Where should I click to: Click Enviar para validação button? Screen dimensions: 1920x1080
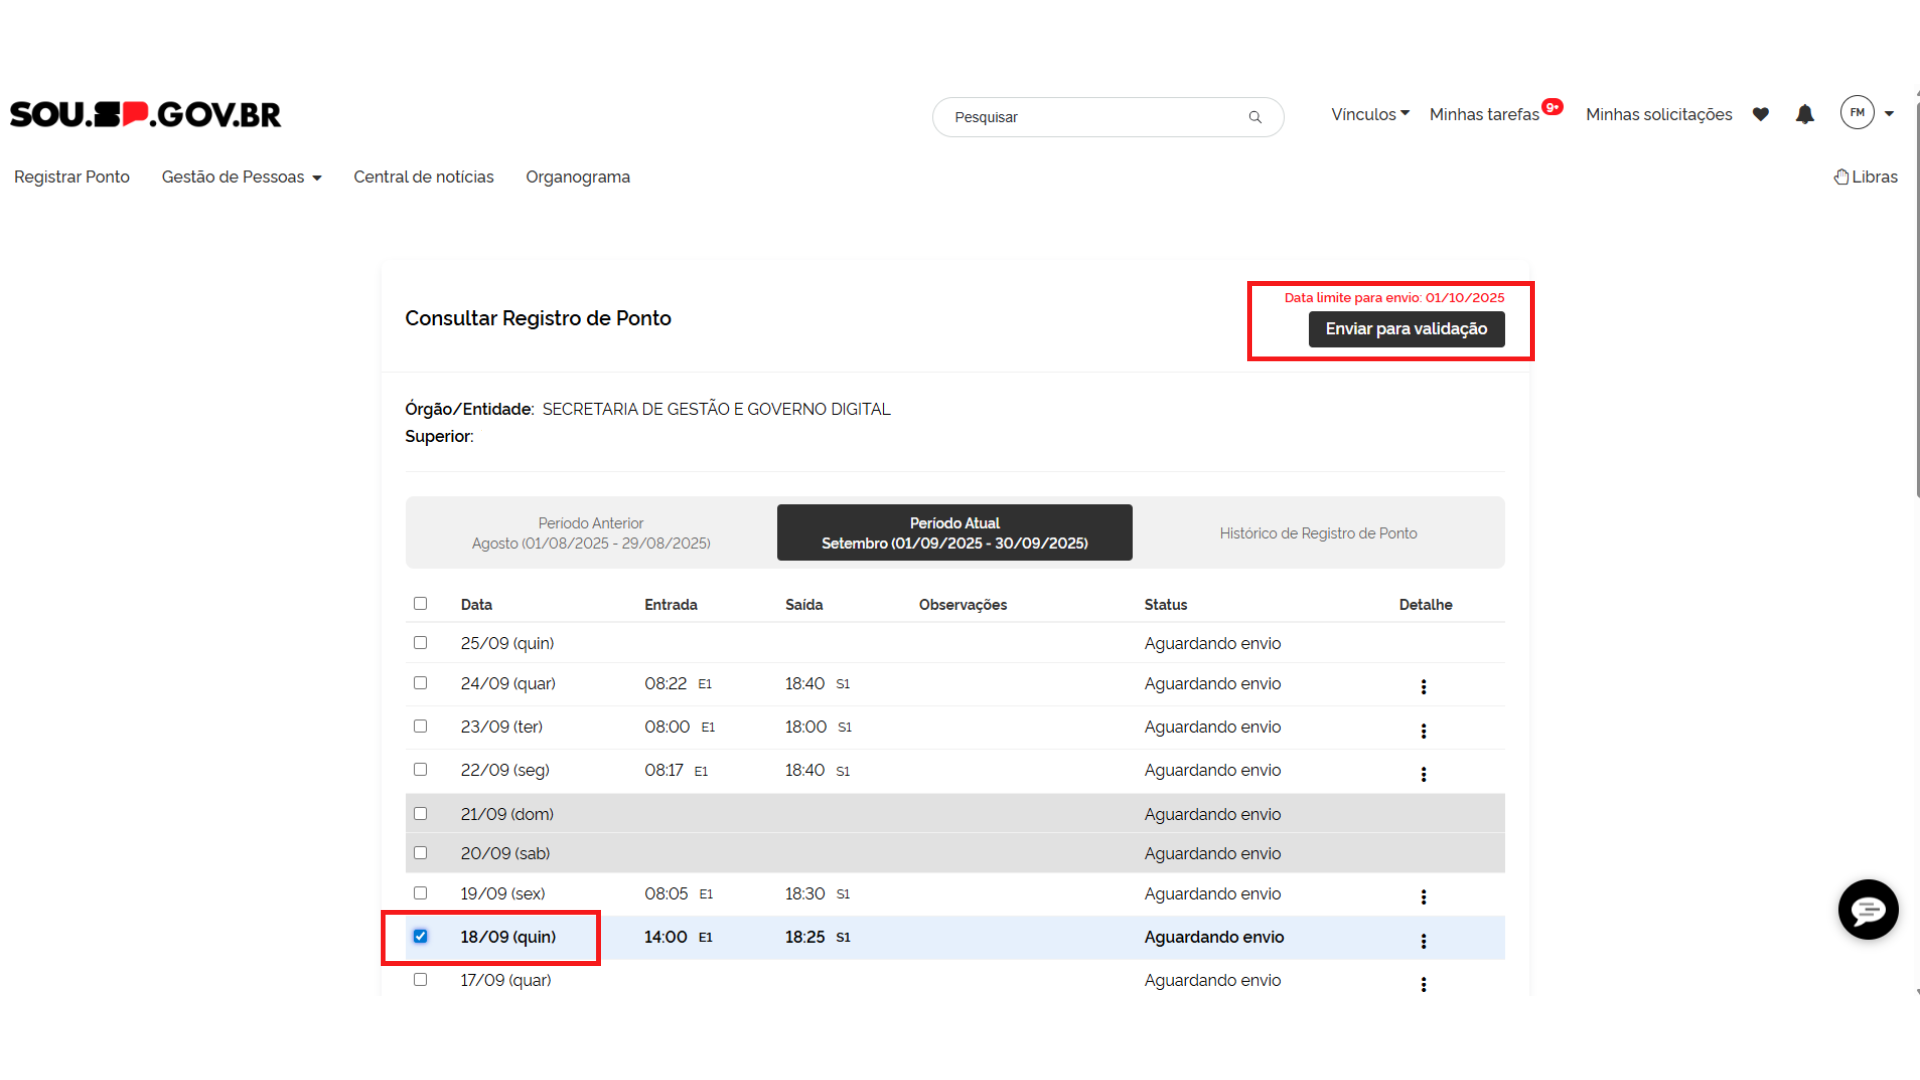coord(1406,329)
